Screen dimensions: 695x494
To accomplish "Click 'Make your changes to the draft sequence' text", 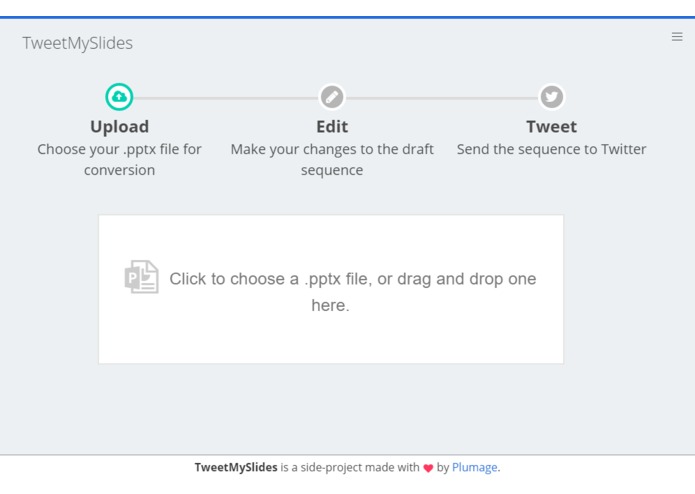I will 332,159.
